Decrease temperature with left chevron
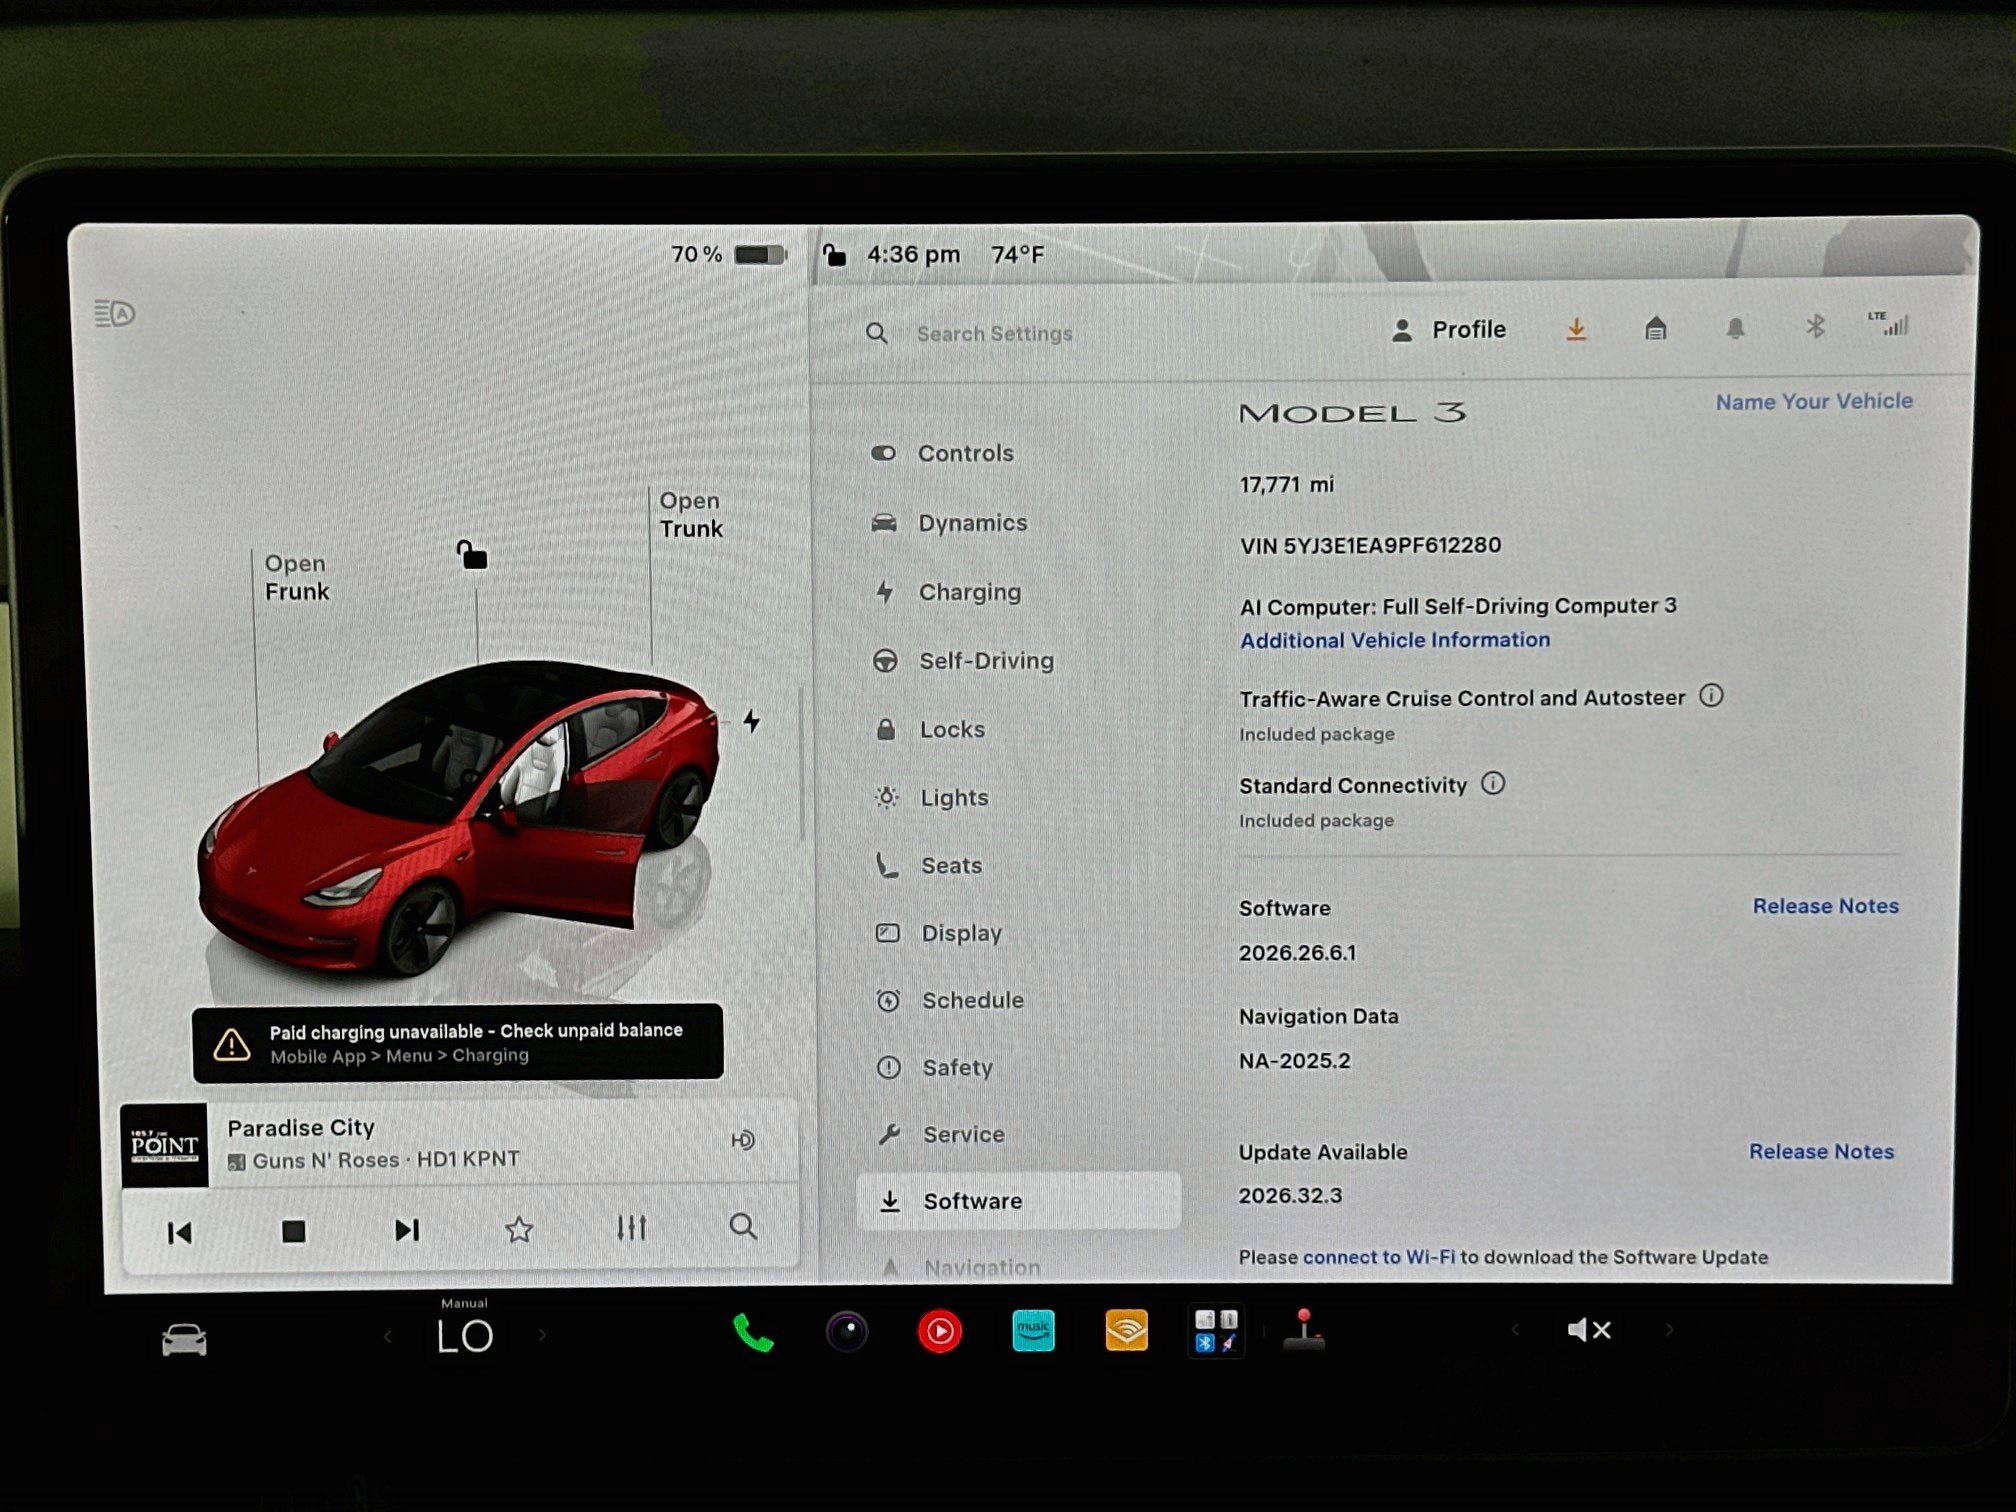 click(x=388, y=1336)
